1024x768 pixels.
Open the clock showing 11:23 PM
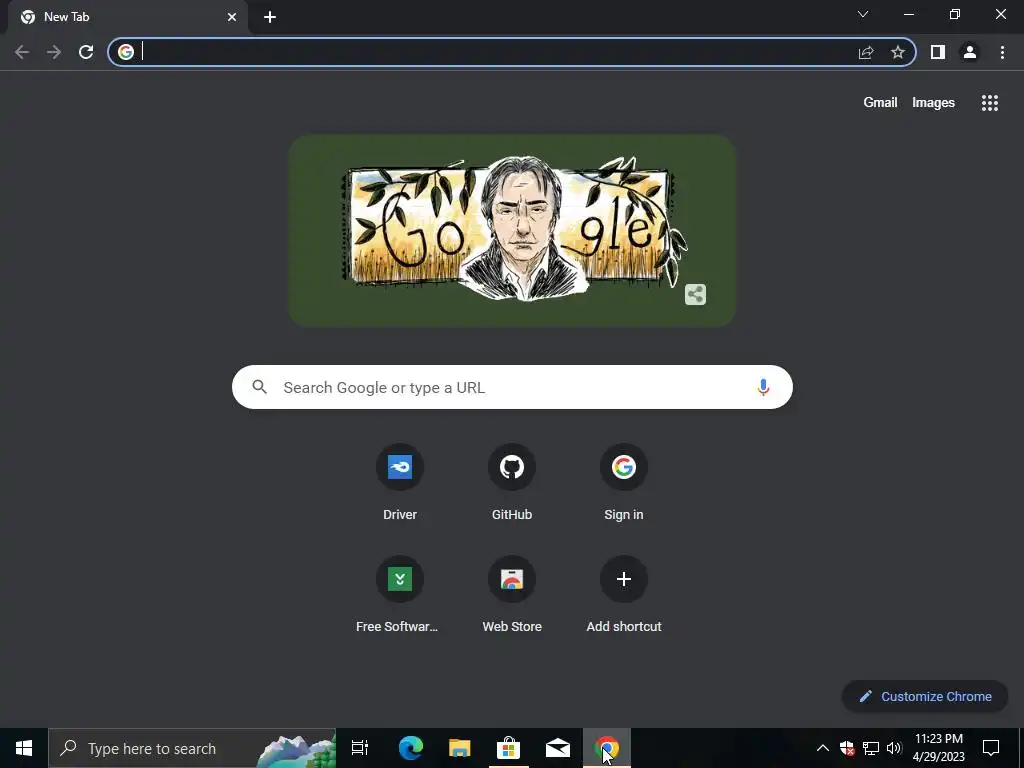point(938,748)
